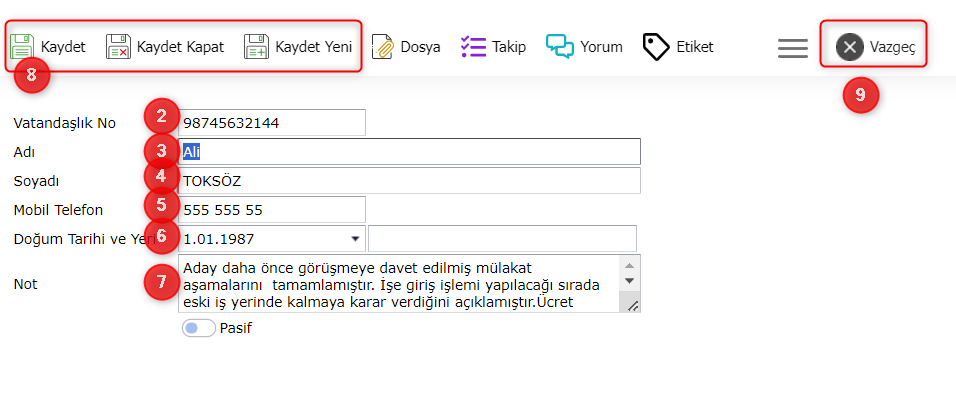Viewport: 956px width, 396px height.
Task: Click the empty birthplace field
Action: point(502,238)
